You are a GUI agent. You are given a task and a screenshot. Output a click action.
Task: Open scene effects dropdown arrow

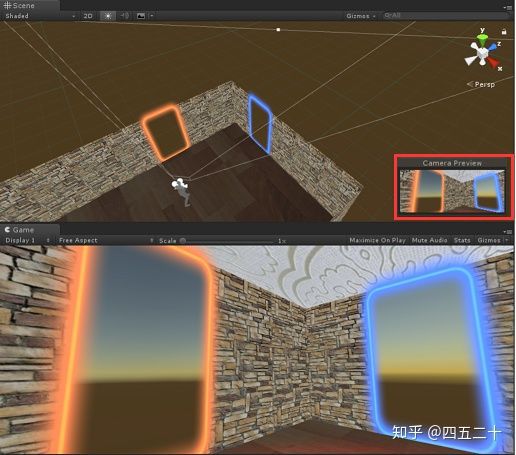[x=151, y=16]
